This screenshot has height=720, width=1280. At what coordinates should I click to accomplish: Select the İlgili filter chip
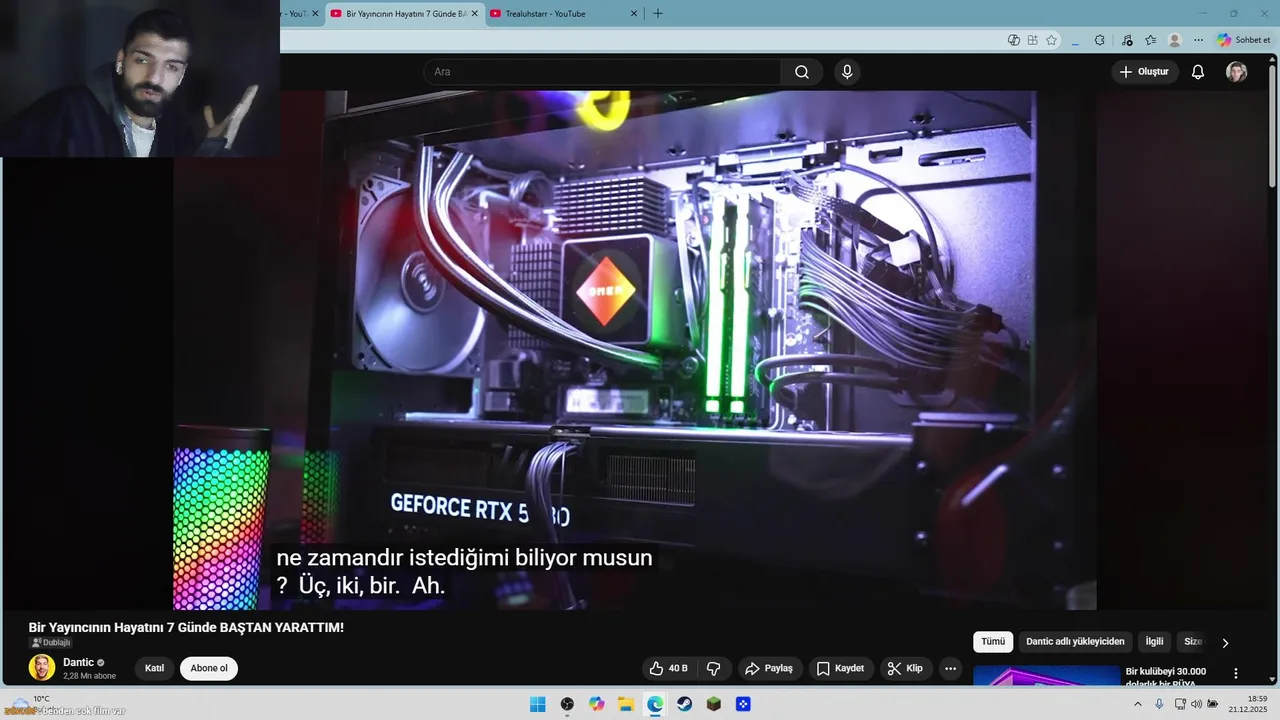(1154, 642)
